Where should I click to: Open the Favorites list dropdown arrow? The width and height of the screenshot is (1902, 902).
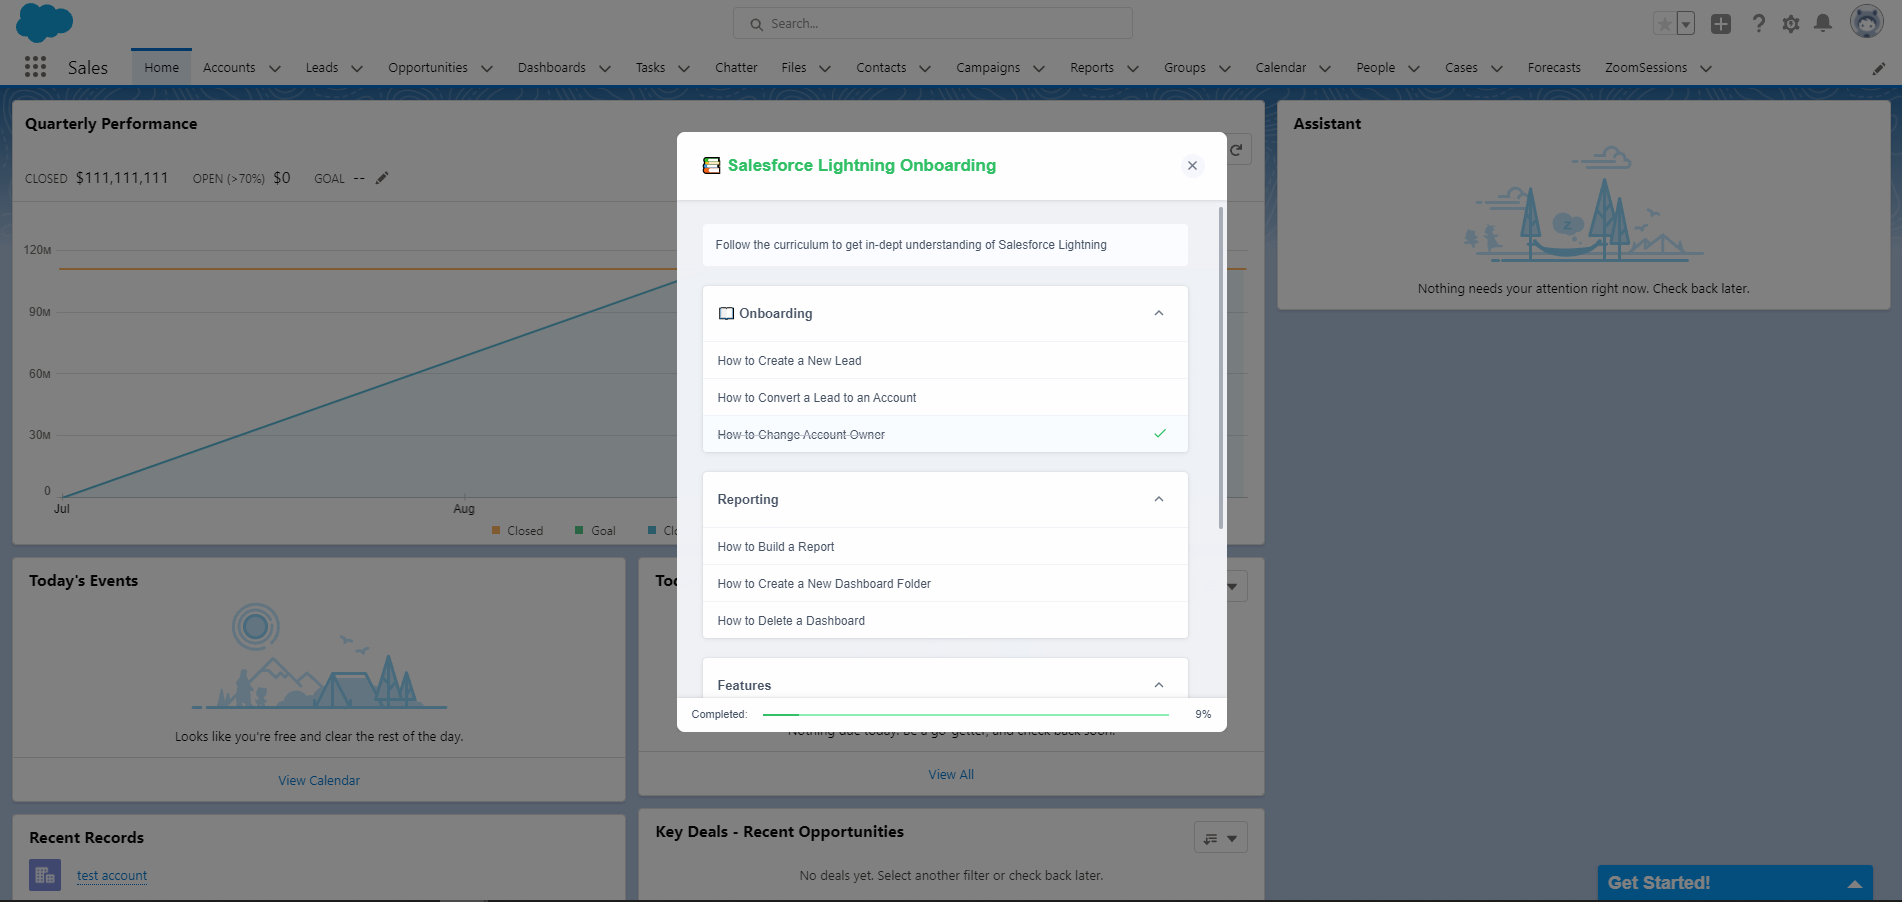pos(1686,23)
